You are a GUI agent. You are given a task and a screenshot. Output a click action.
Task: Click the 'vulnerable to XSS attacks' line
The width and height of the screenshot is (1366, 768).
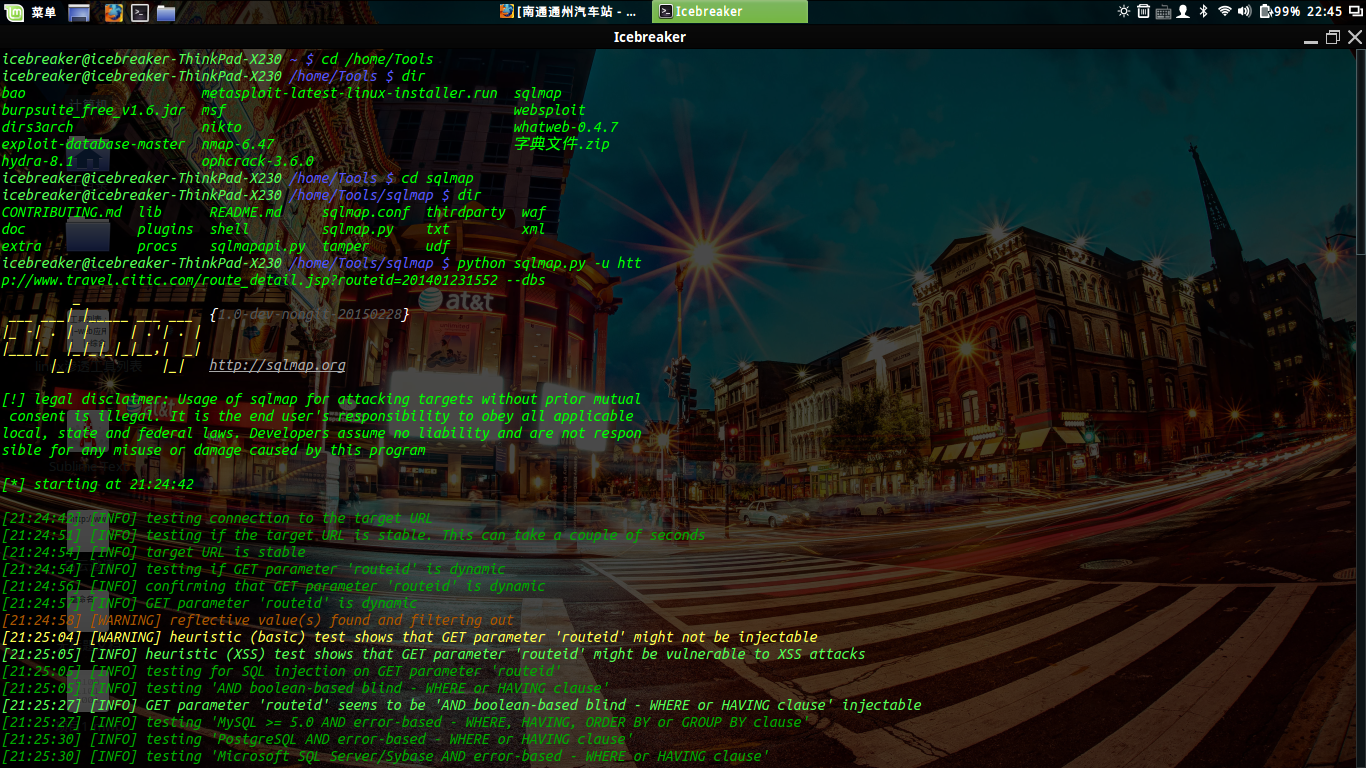pos(434,654)
